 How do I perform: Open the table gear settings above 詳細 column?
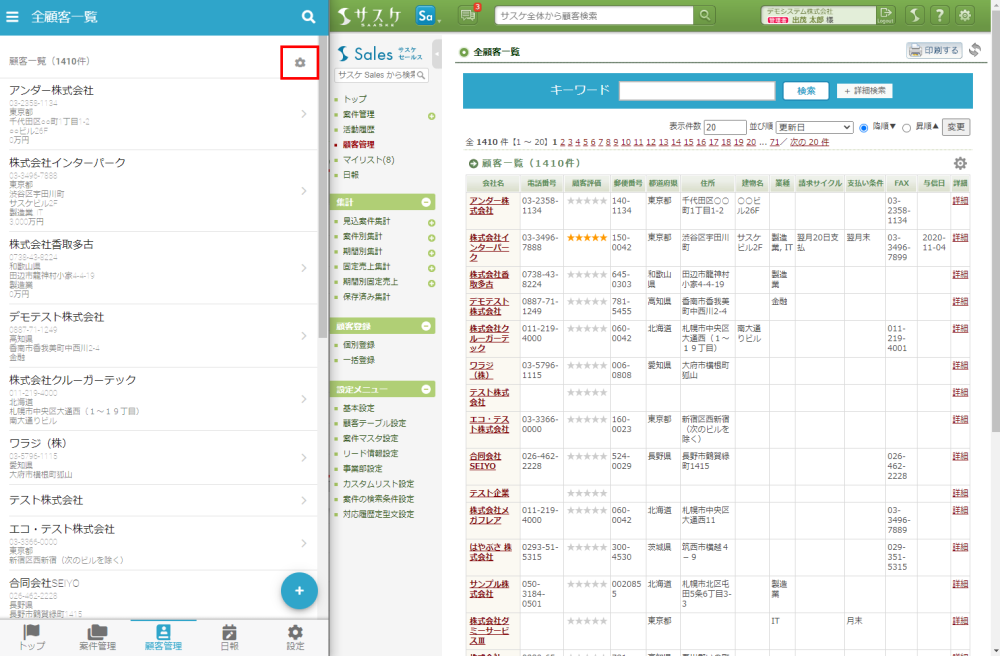pyautogui.click(x=960, y=163)
